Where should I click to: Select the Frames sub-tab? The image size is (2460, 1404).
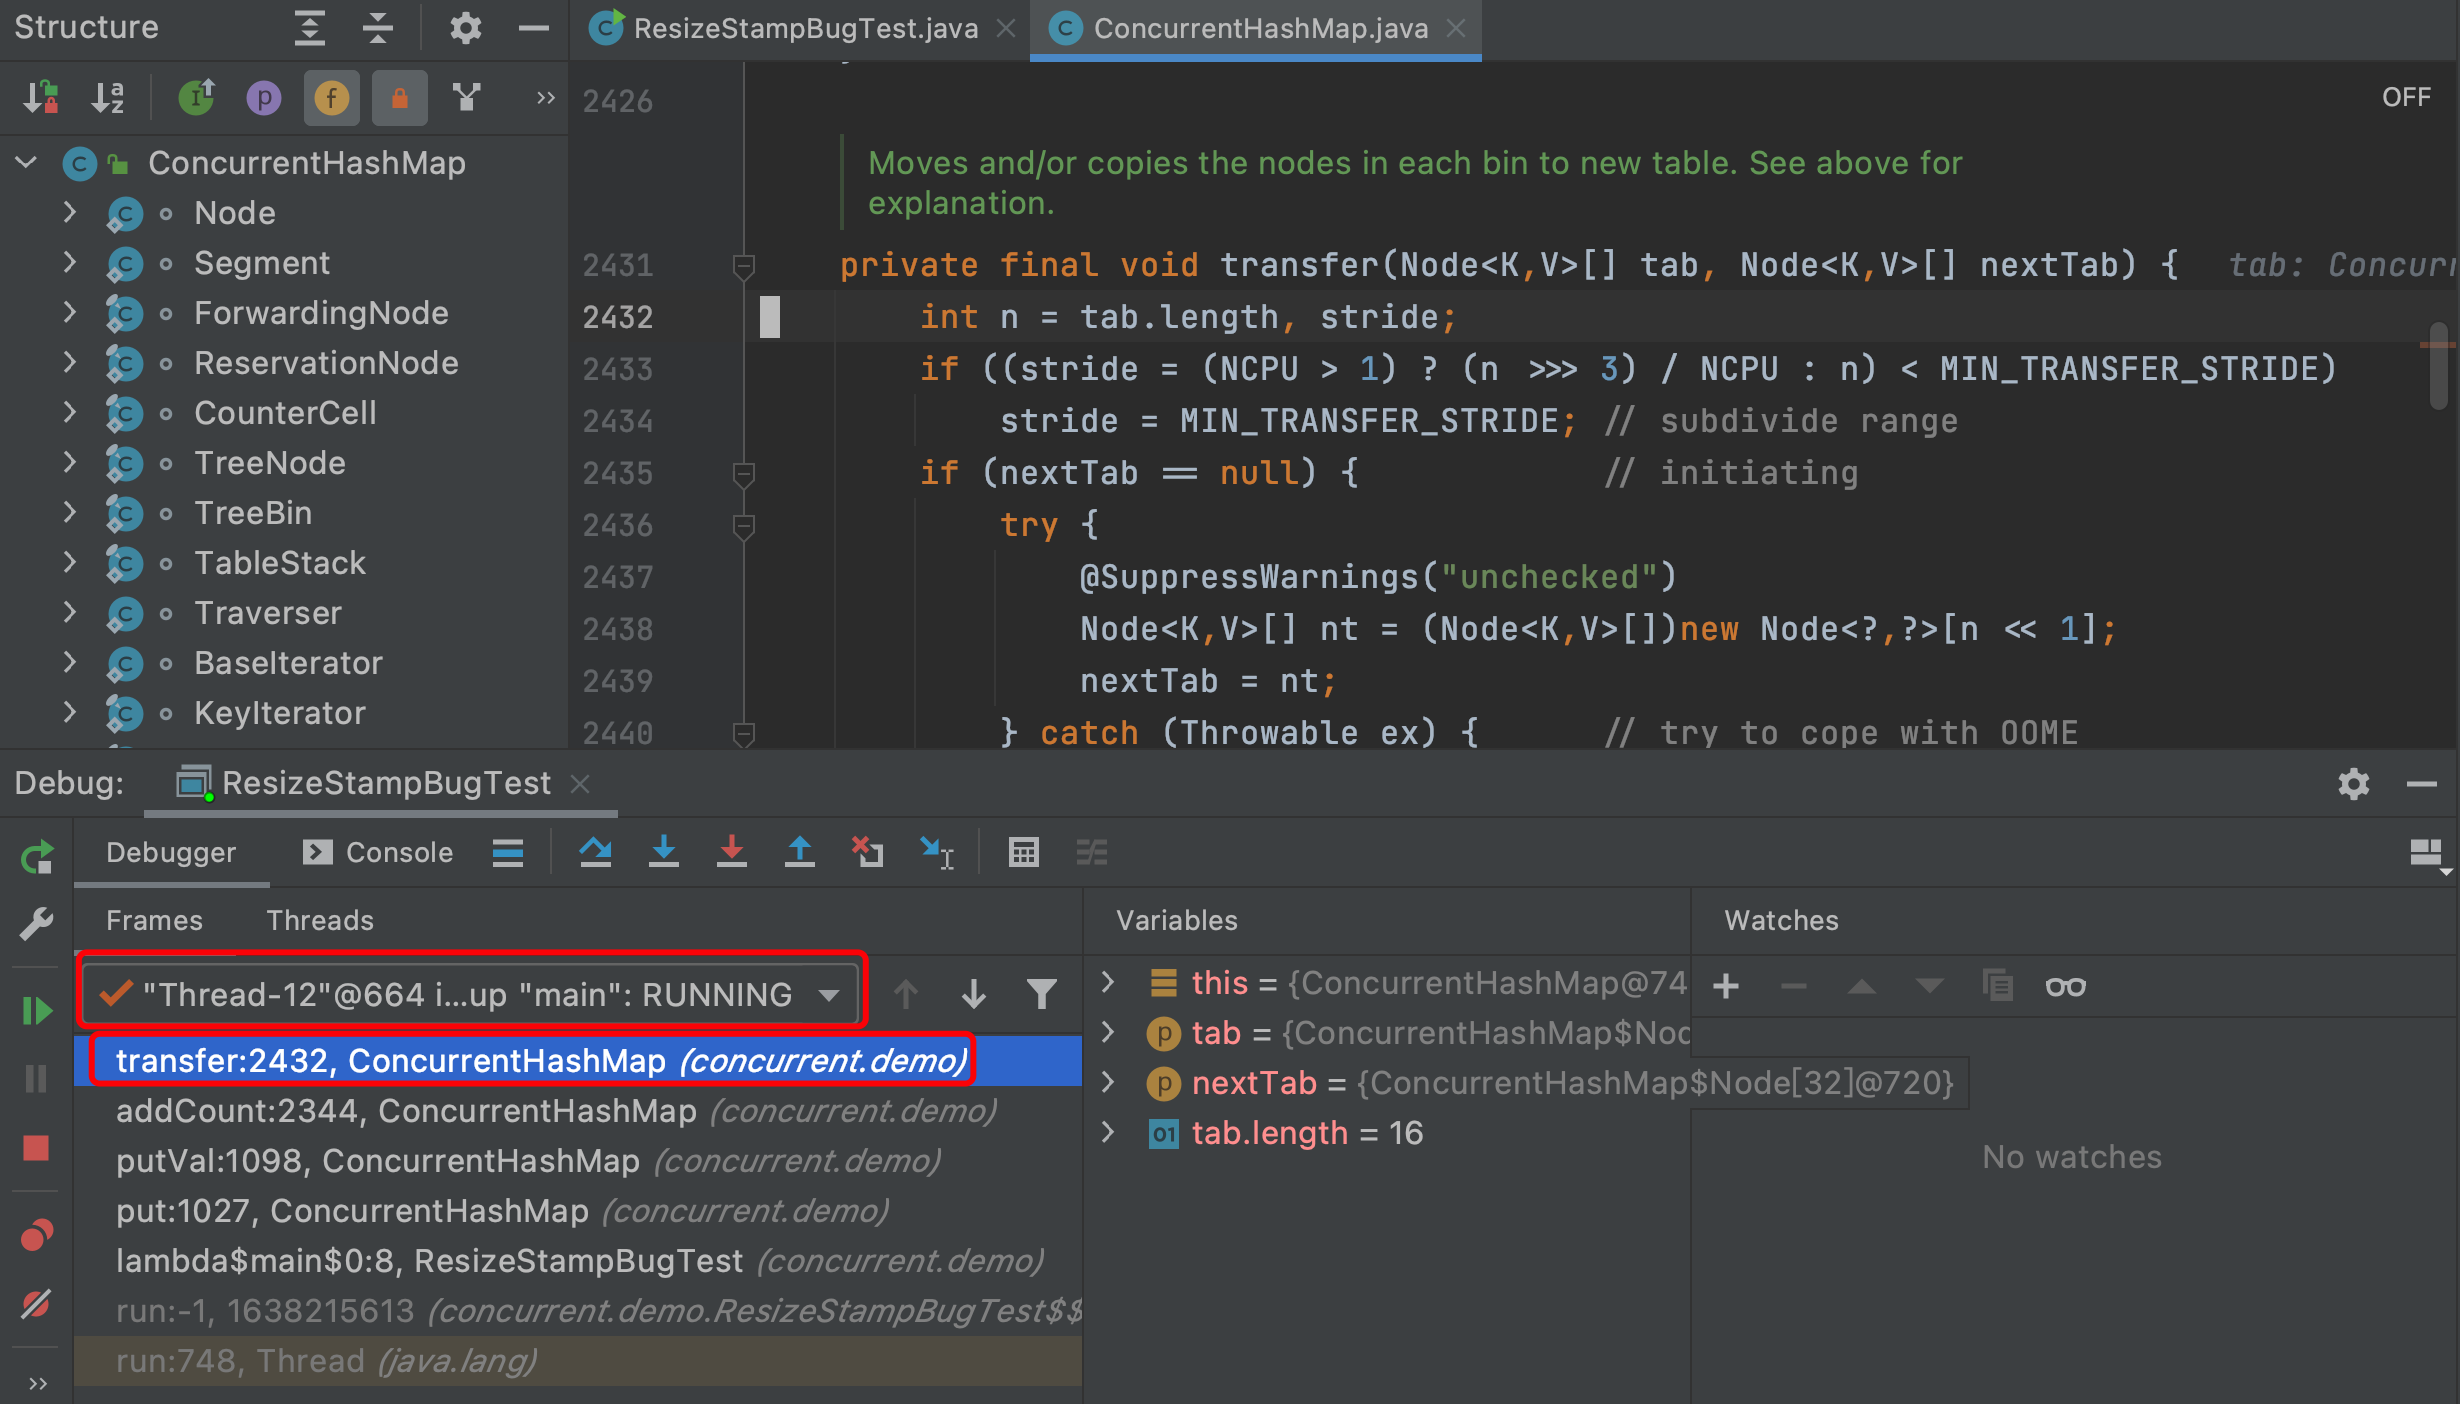pos(154,920)
